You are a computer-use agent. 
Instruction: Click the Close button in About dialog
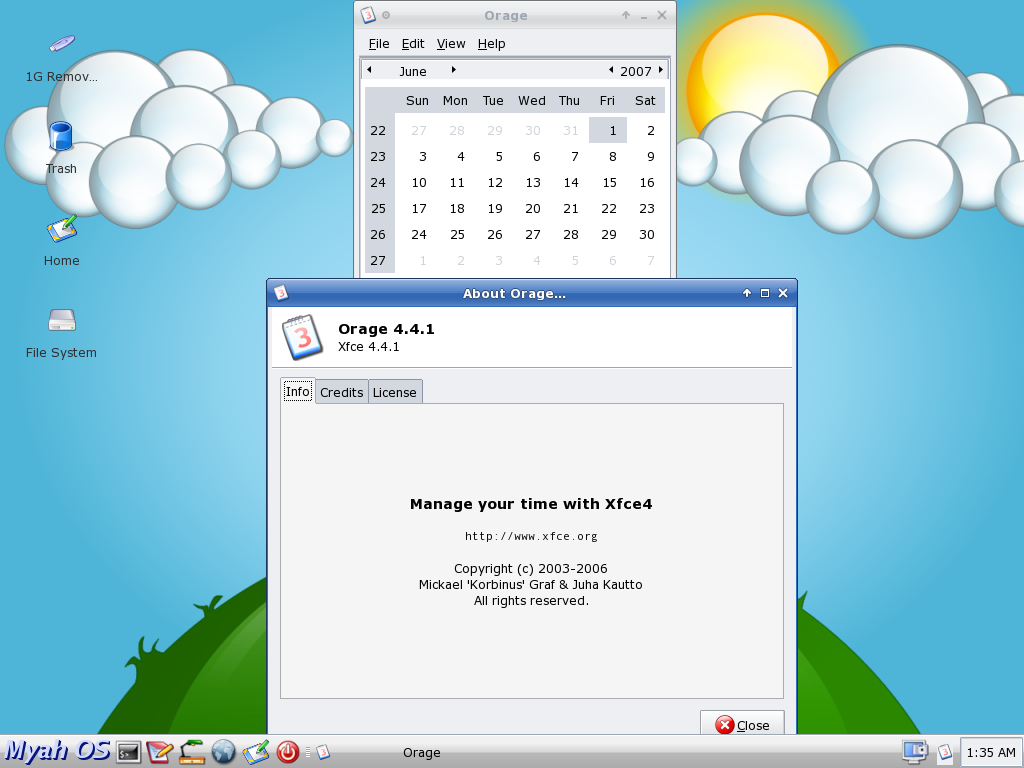click(x=742, y=724)
